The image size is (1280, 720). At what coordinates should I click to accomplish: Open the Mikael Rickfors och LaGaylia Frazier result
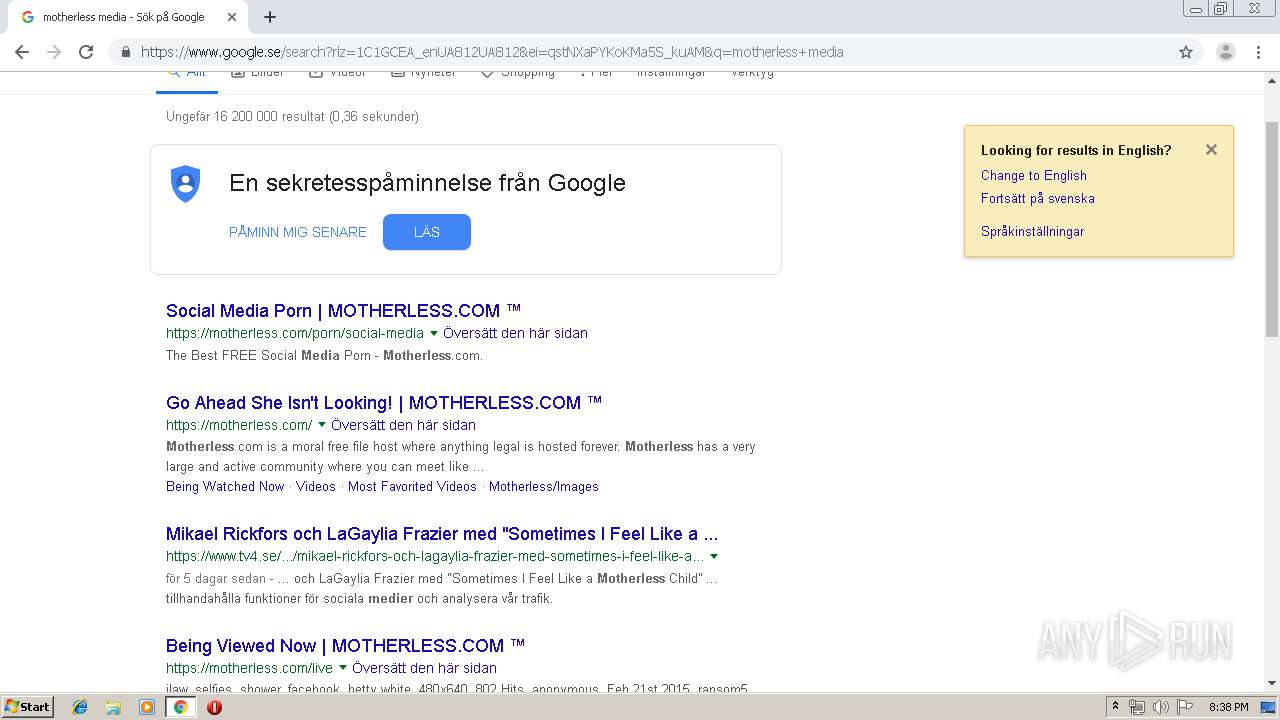442,534
